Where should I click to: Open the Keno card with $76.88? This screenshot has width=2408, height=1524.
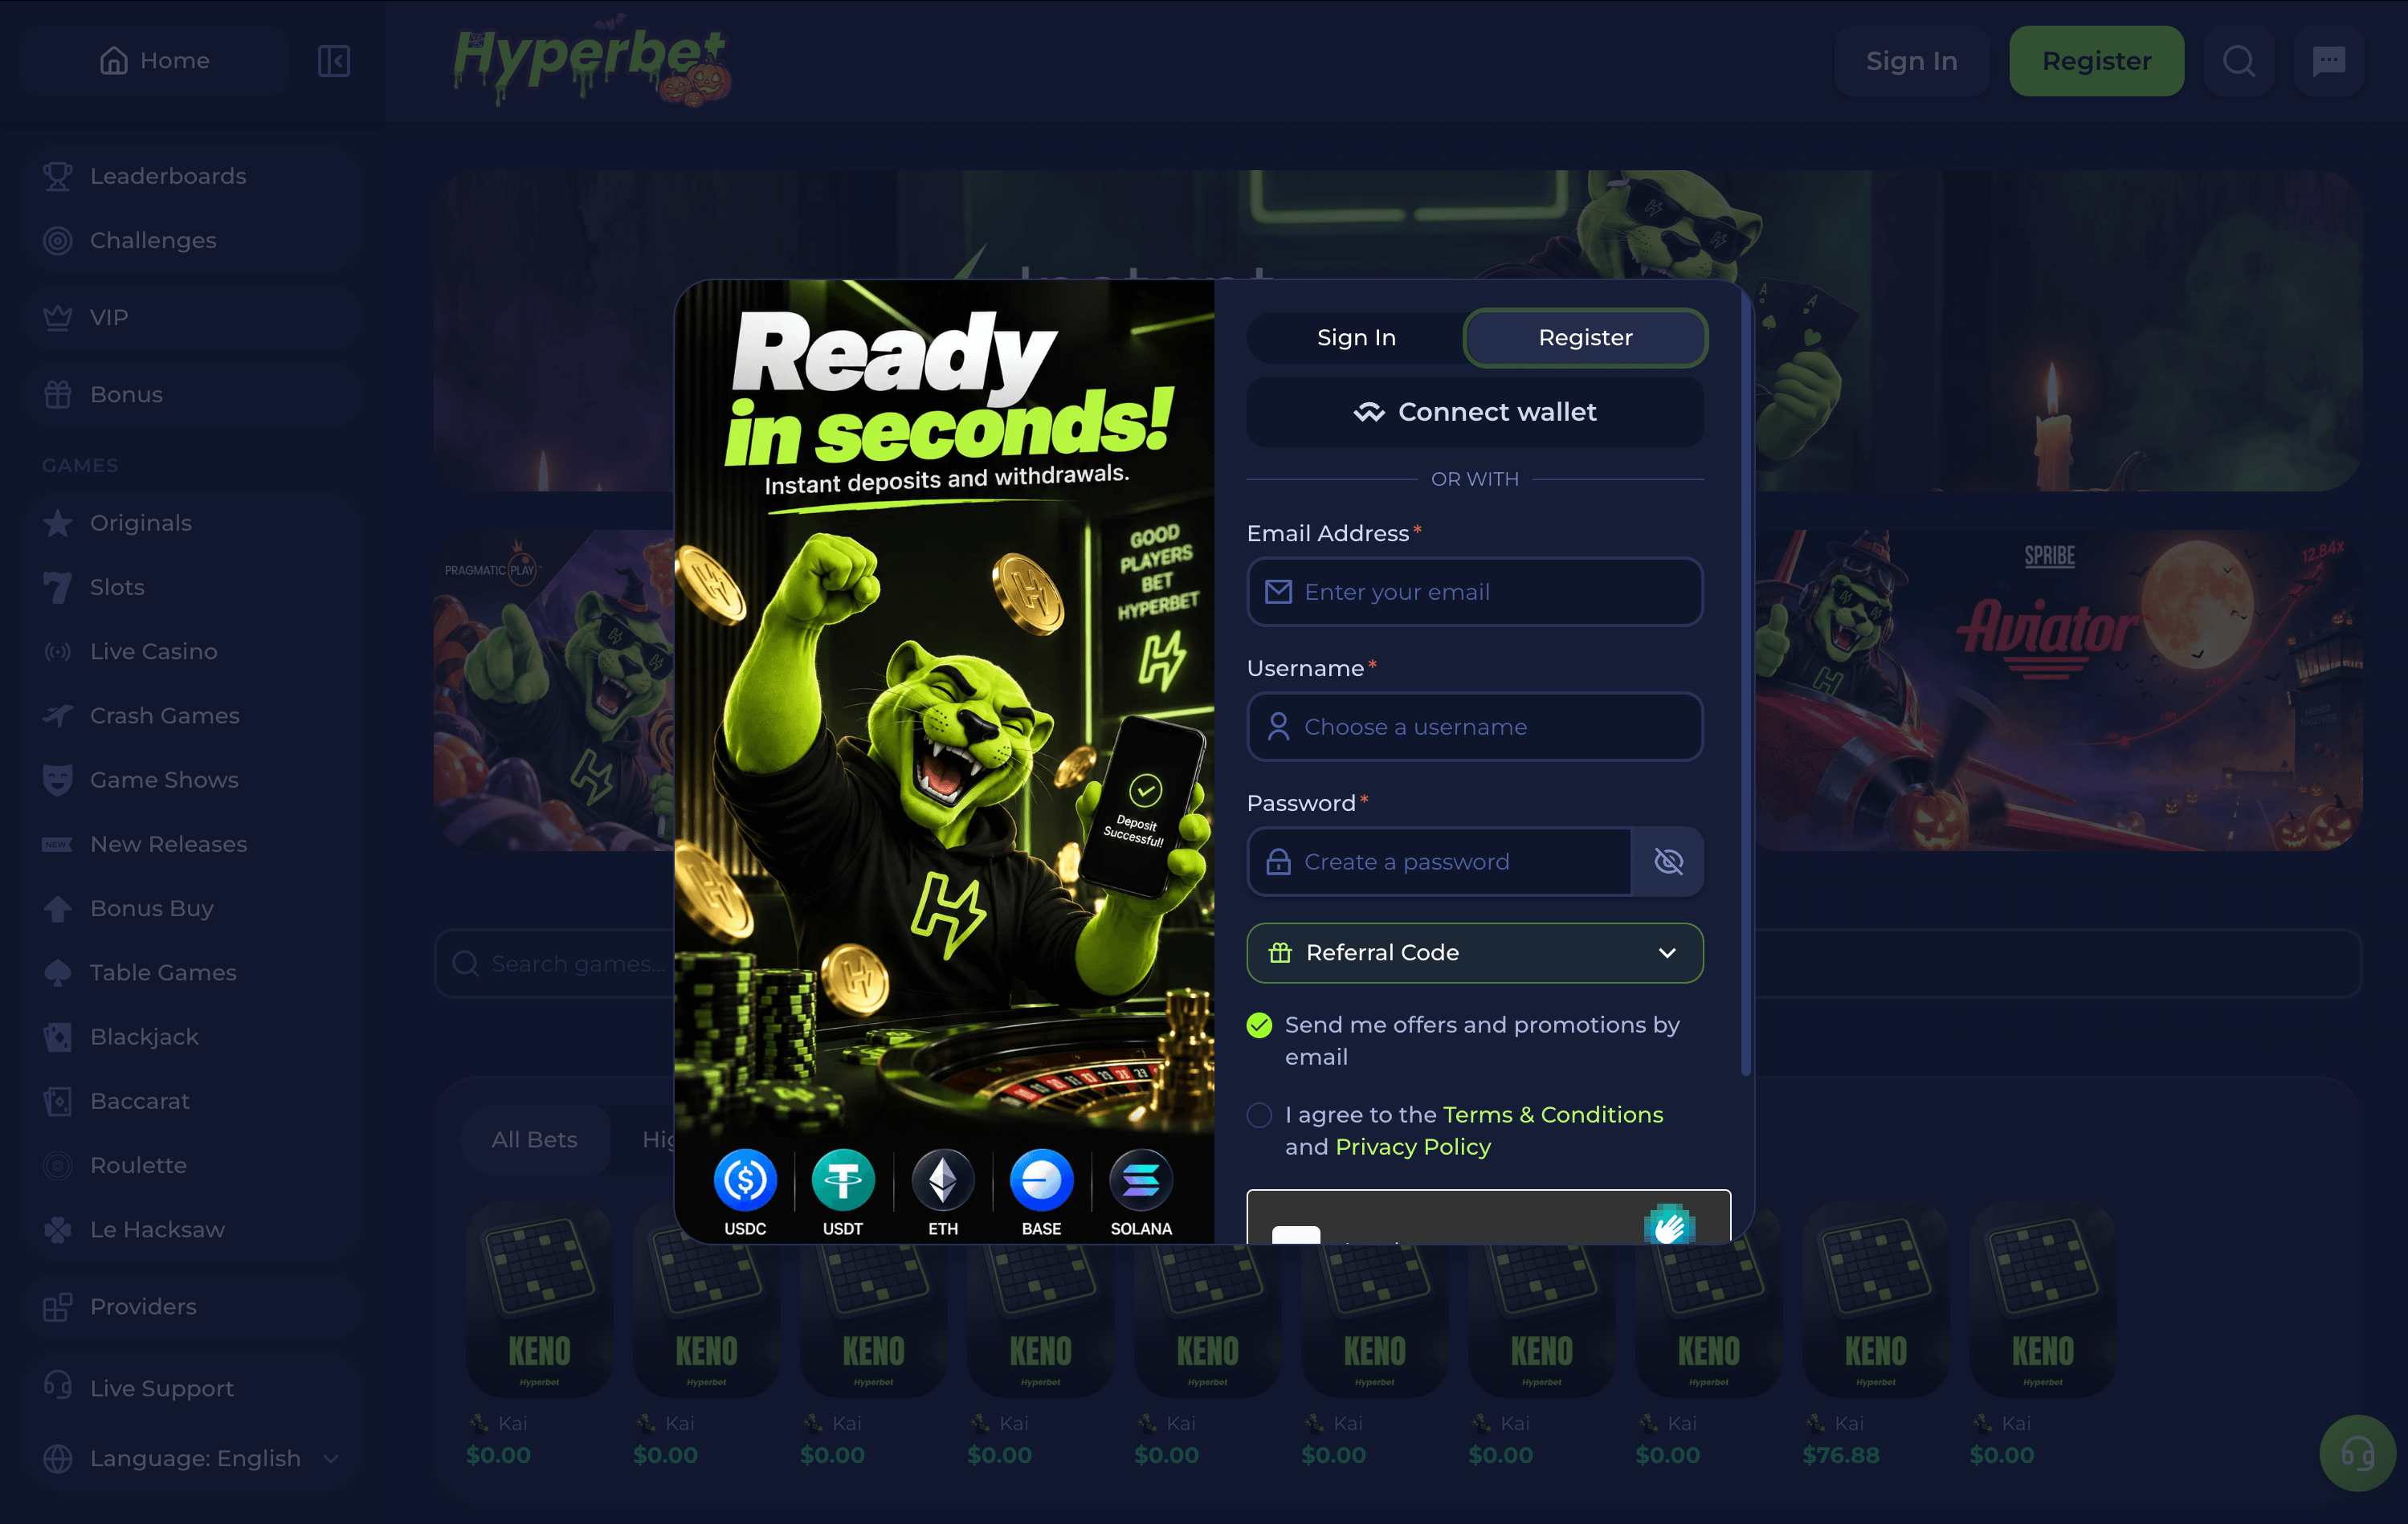click(1875, 1300)
